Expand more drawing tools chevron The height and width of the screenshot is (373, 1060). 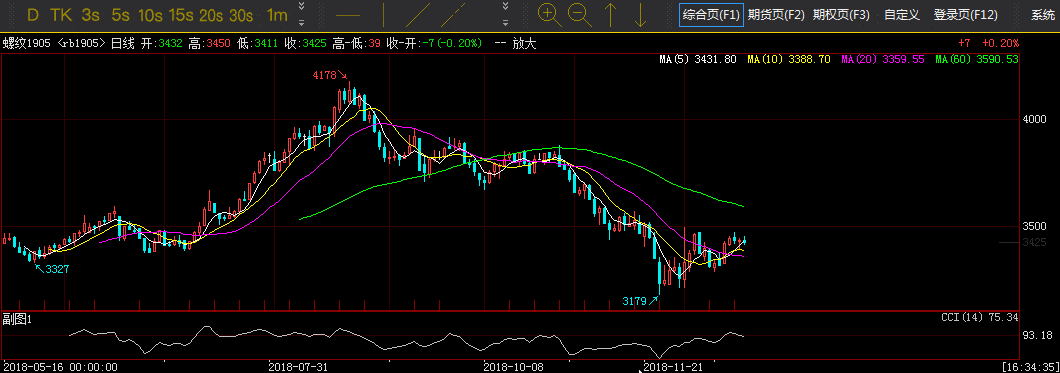pyautogui.click(x=506, y=7)
